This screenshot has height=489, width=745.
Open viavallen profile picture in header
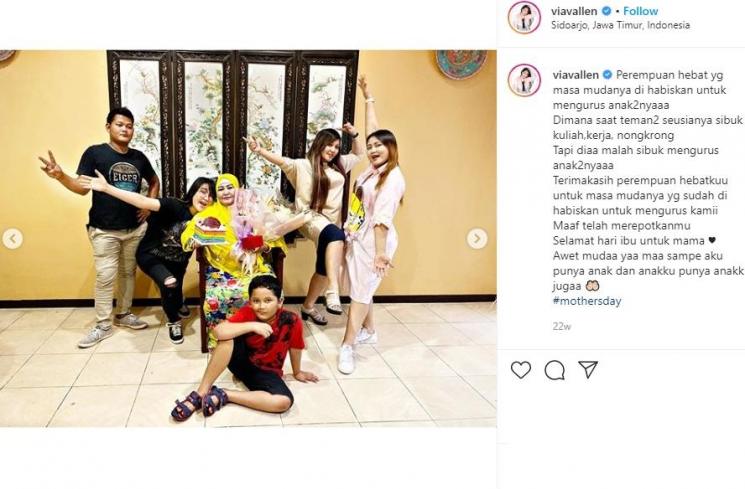(524, 18)
